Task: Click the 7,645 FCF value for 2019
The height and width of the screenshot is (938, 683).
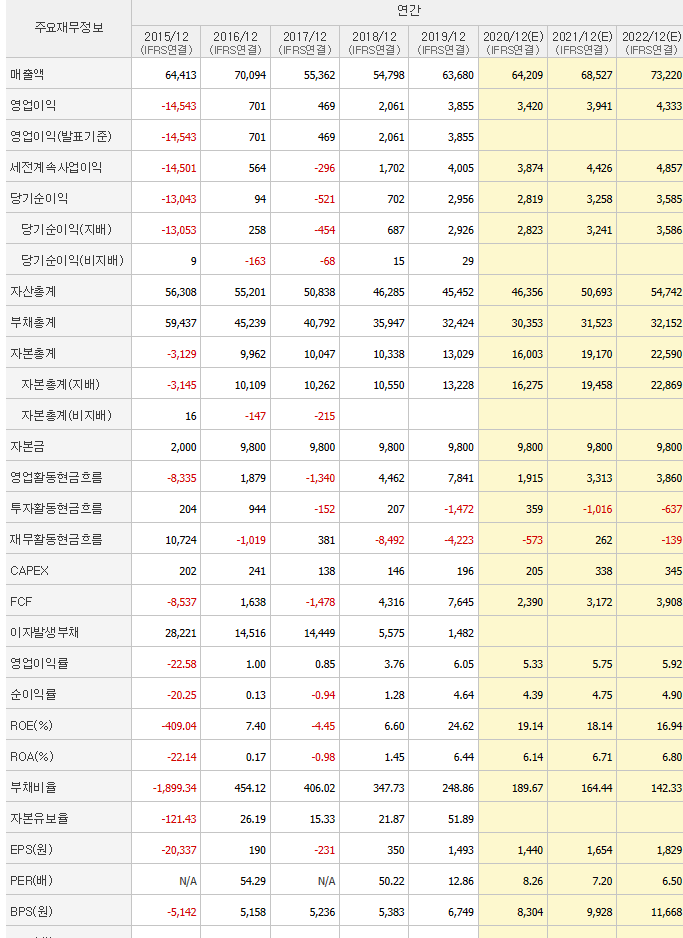Action: point(461,602)
